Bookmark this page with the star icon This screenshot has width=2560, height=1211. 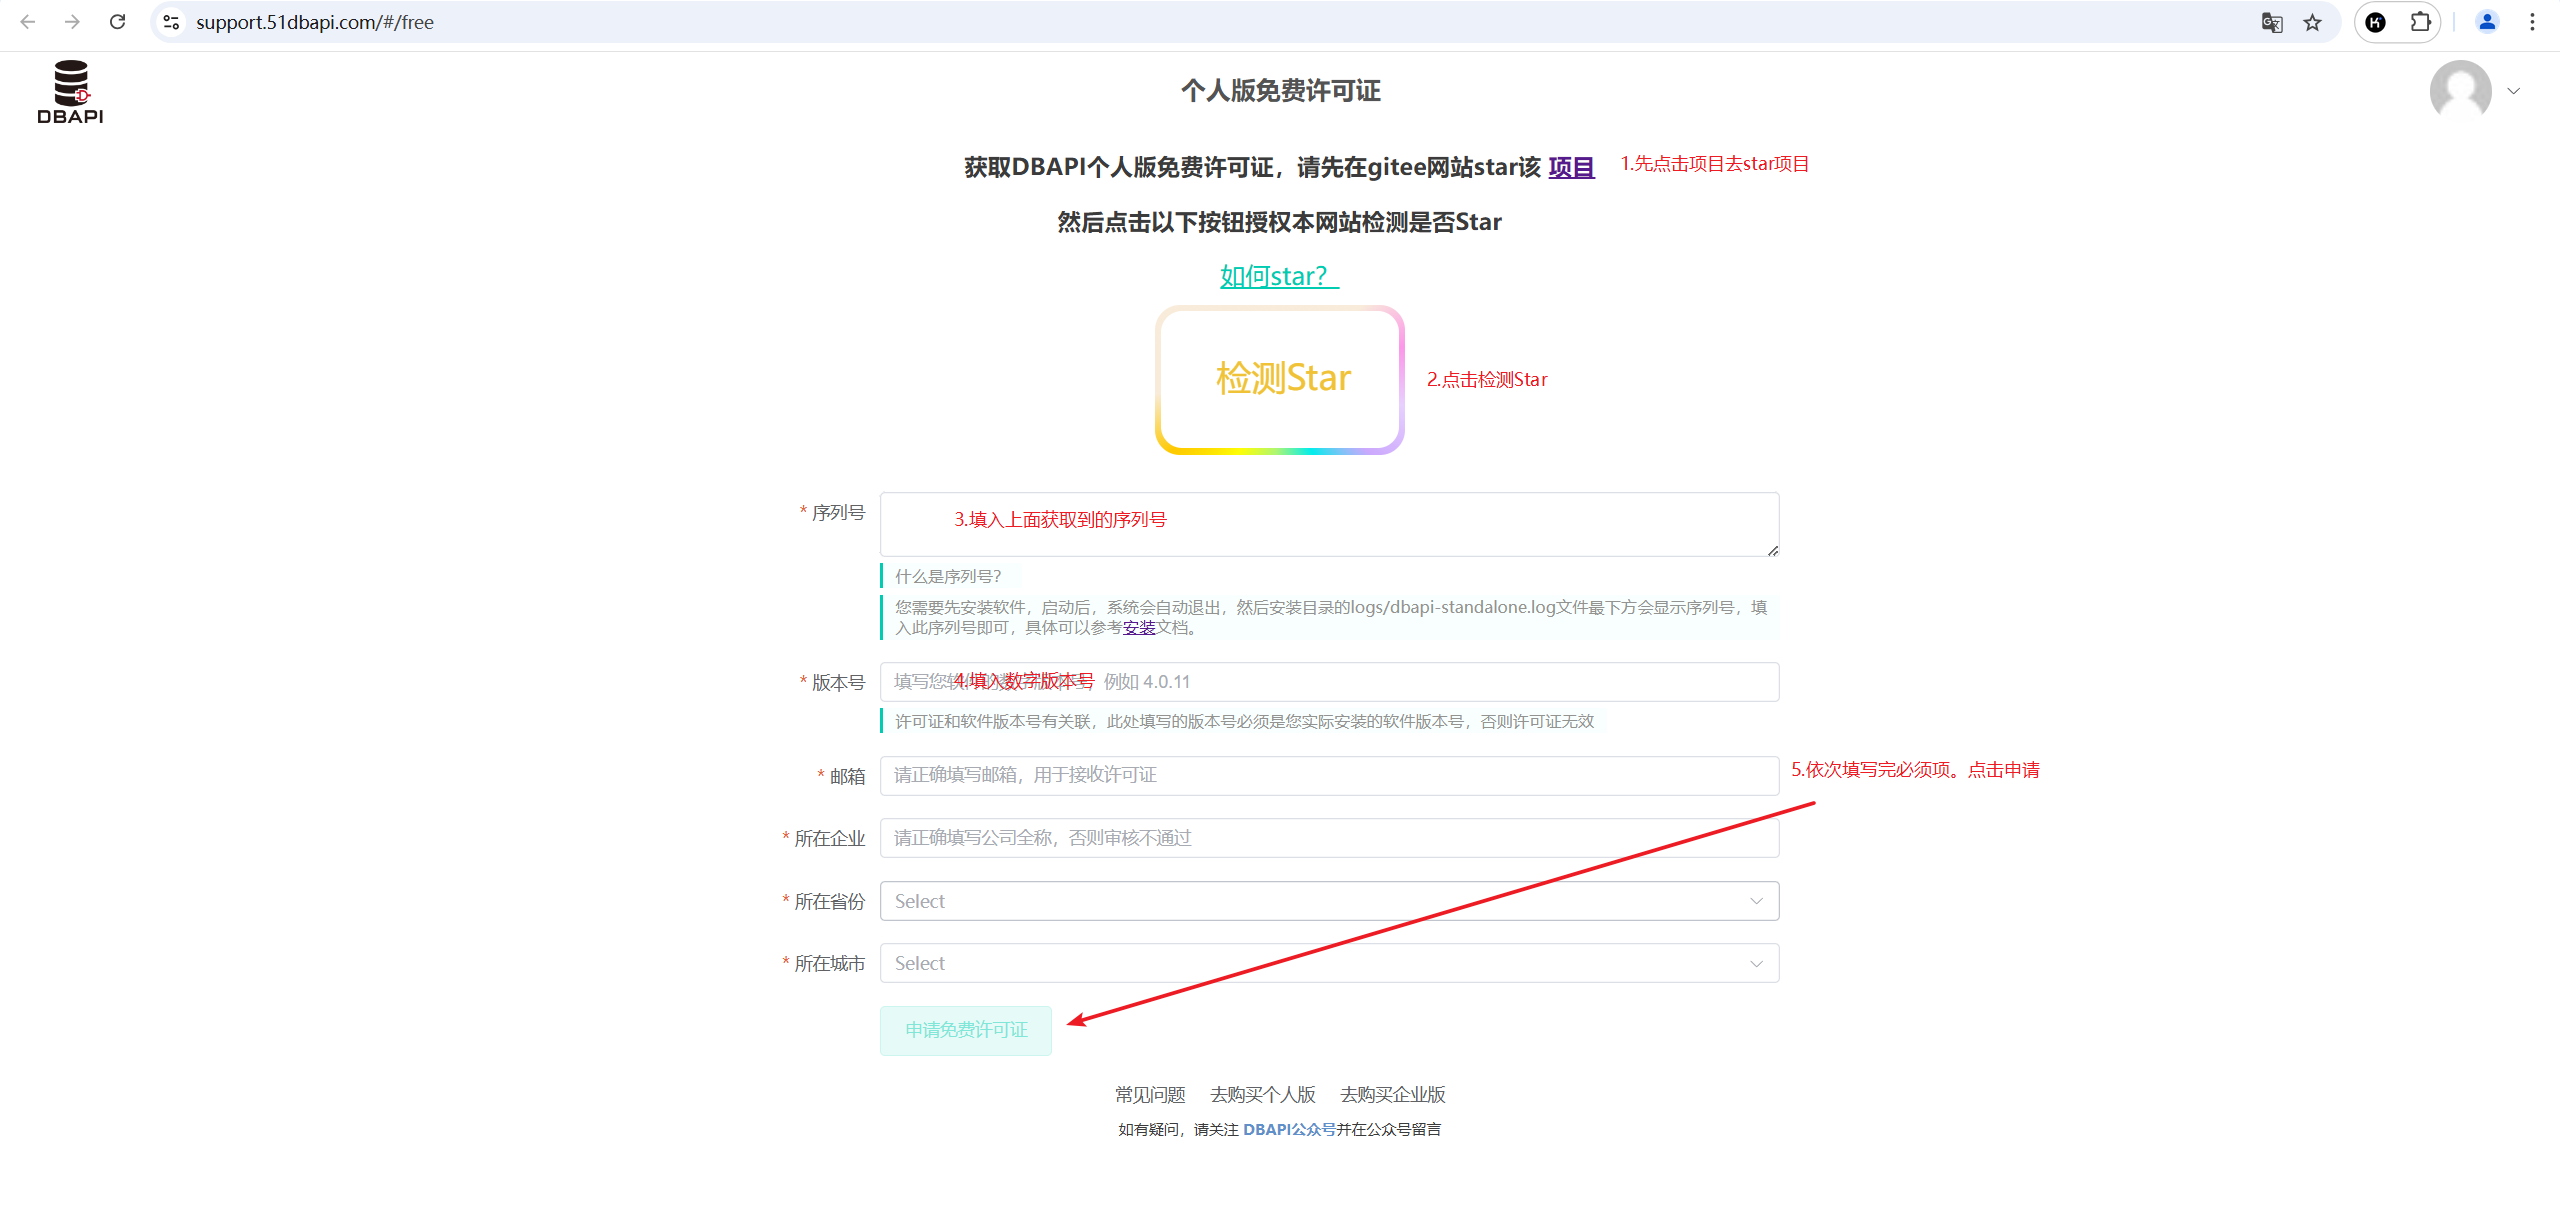2313,22
